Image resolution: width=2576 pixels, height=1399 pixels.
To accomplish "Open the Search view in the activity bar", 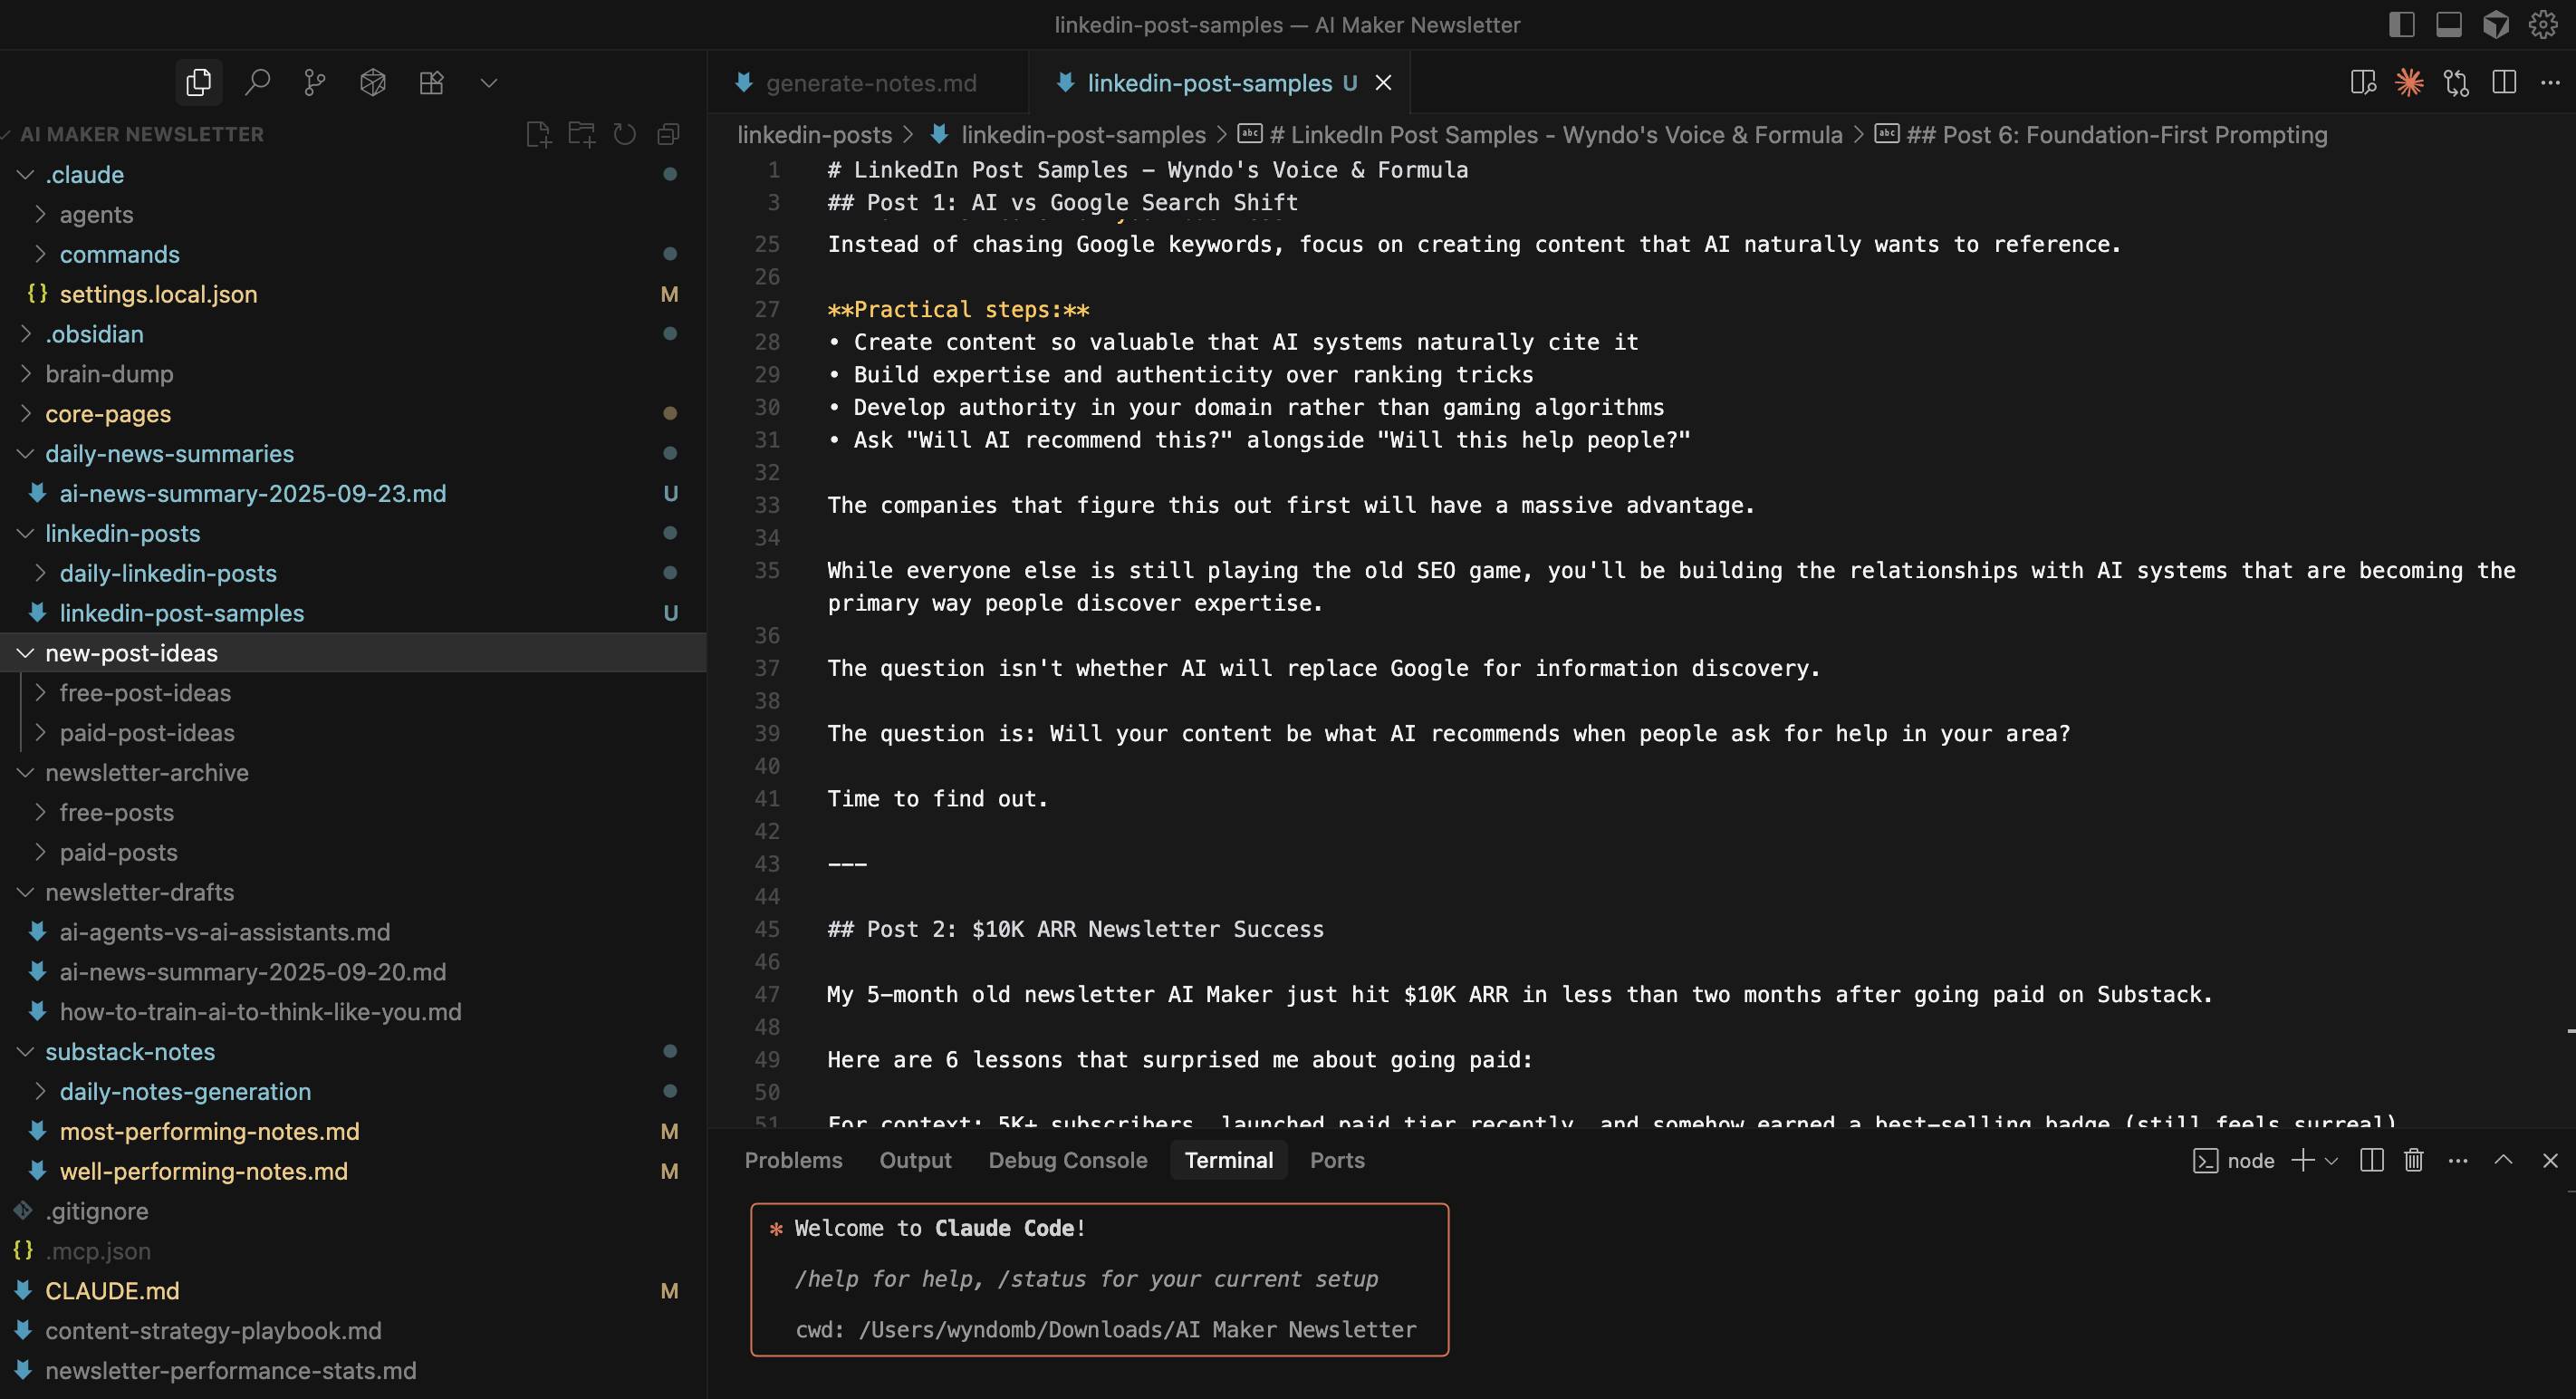I will (258, 82).
